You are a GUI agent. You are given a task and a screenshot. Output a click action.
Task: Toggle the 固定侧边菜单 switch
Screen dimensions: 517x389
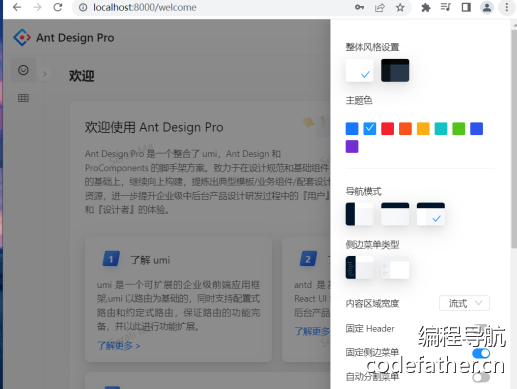[481, 353]
